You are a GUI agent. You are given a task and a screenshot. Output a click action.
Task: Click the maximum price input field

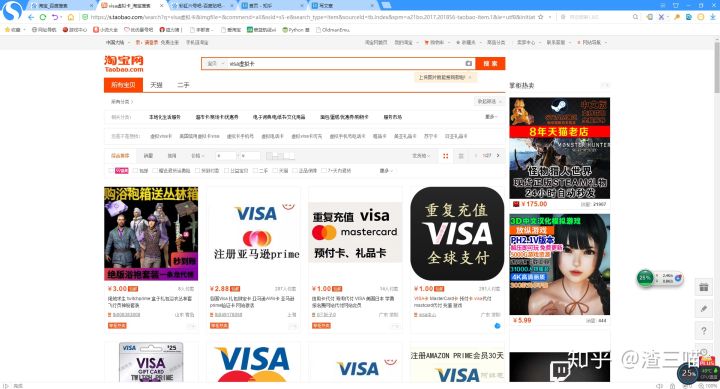point(250,156)
